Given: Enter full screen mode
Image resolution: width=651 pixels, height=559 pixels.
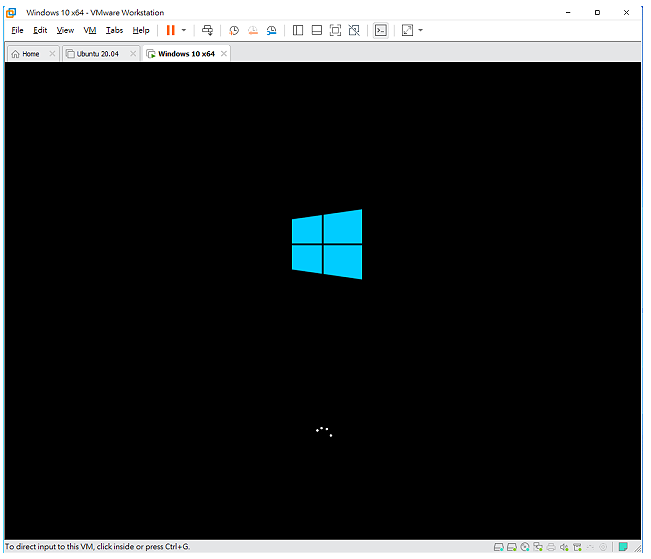Looking at the screenshot, I should [335, 30].
